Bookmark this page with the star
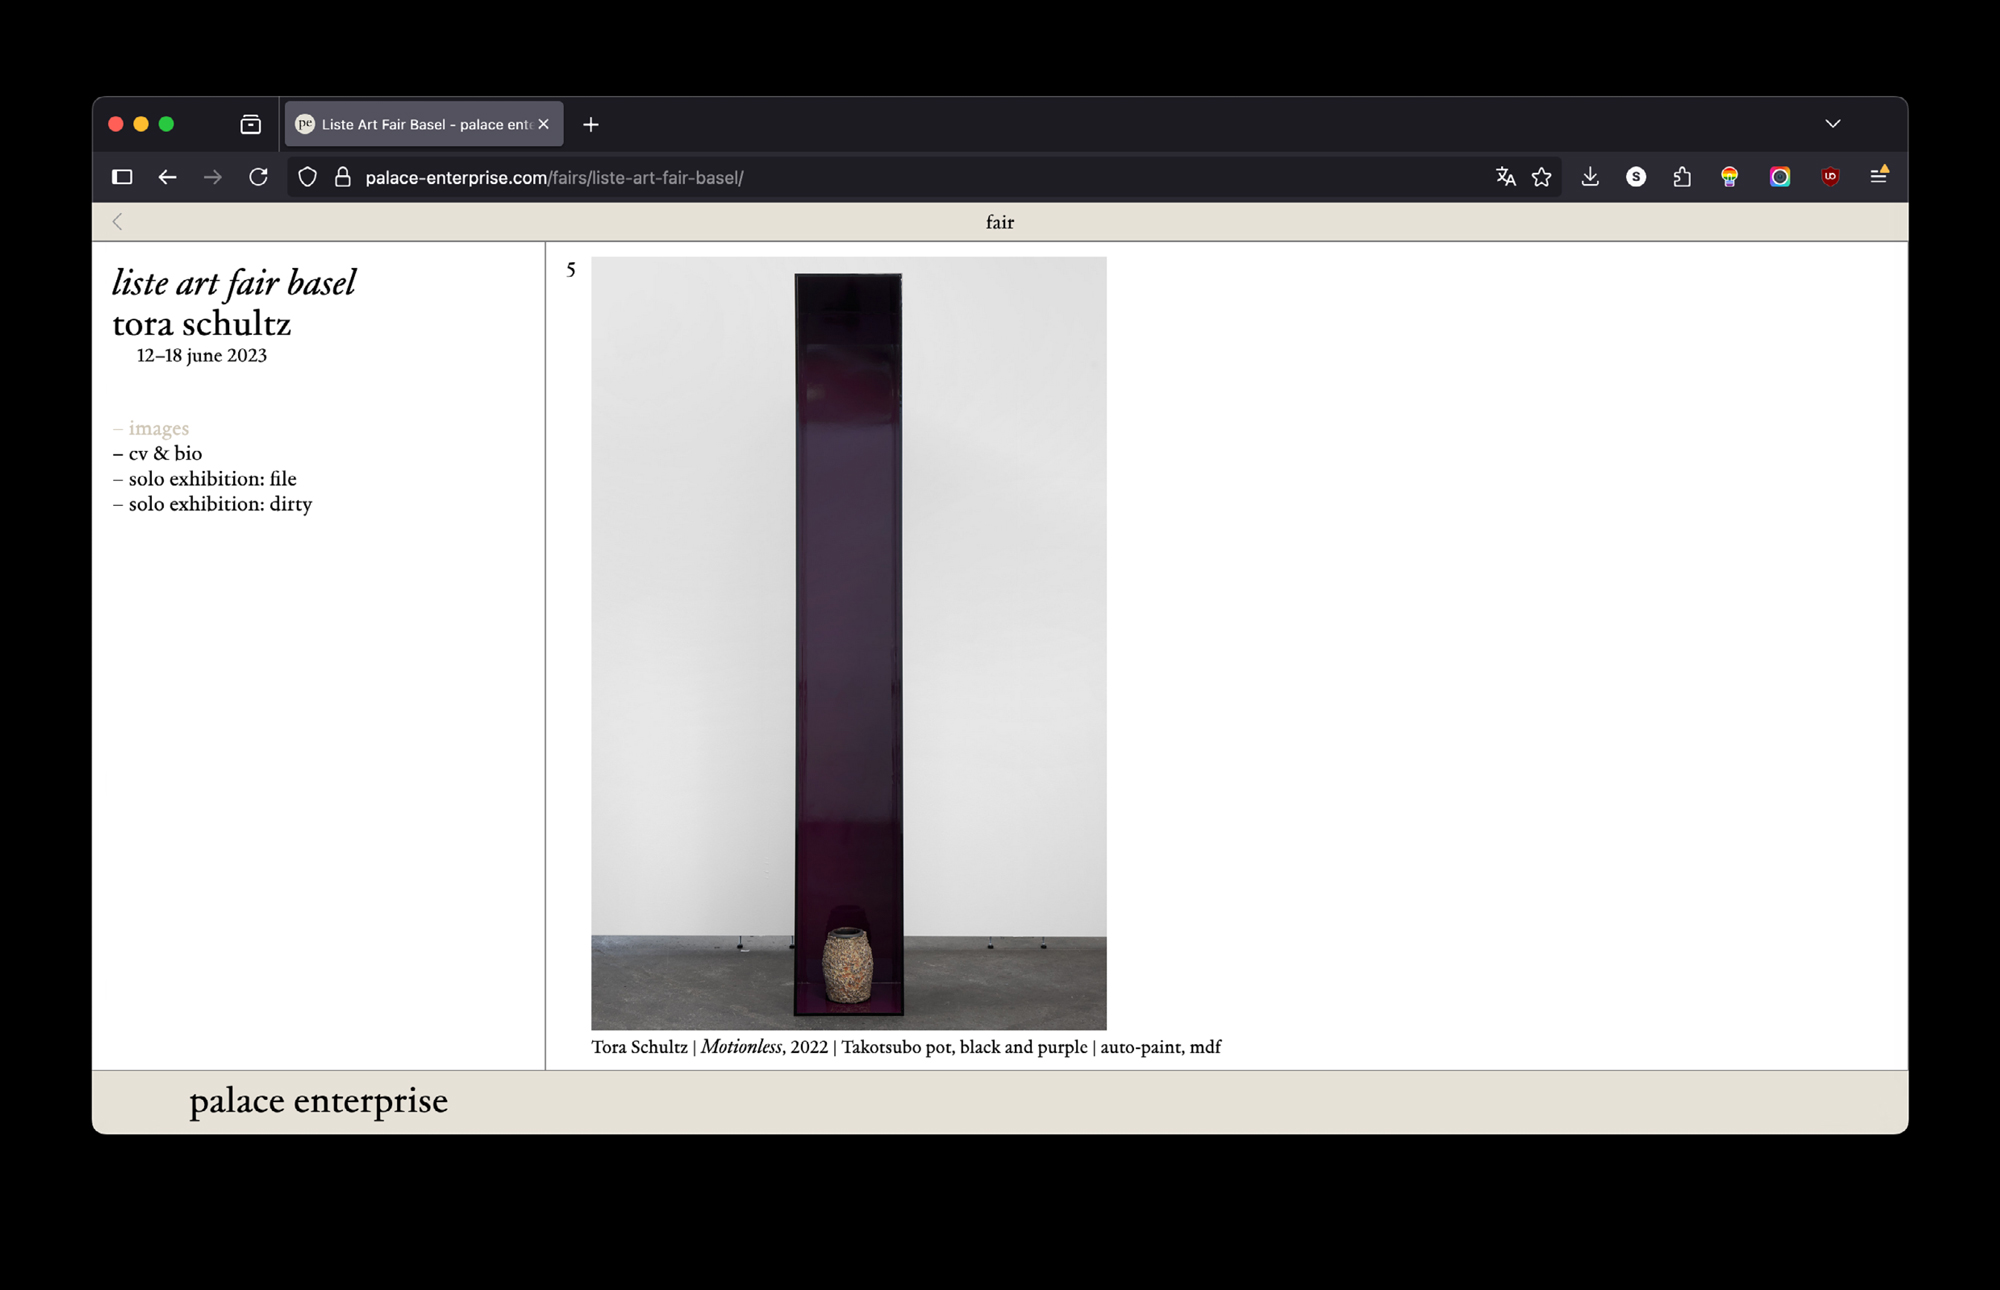Screen dimensions: 2000x1290 1542,177
